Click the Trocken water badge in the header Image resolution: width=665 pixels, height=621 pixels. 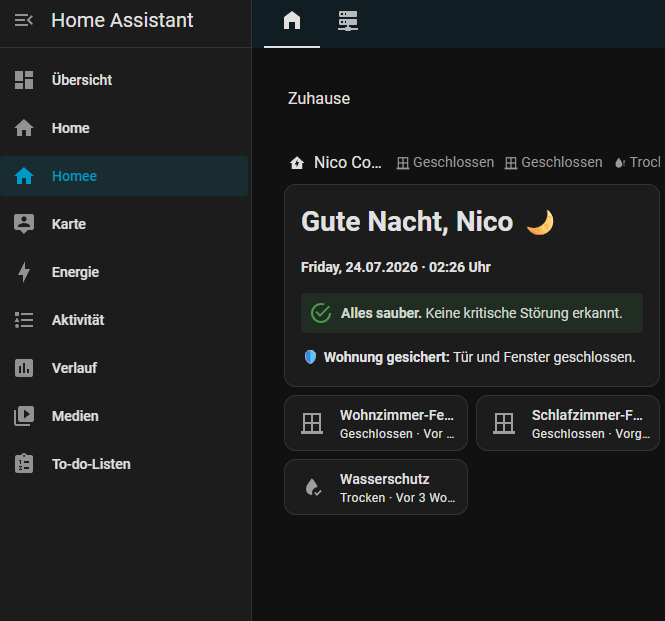pos(638,162)
